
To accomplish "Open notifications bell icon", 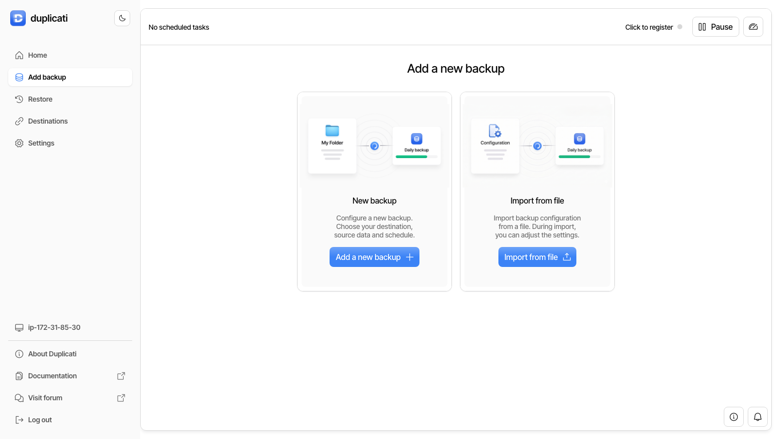I will click(x=758, y=417).
